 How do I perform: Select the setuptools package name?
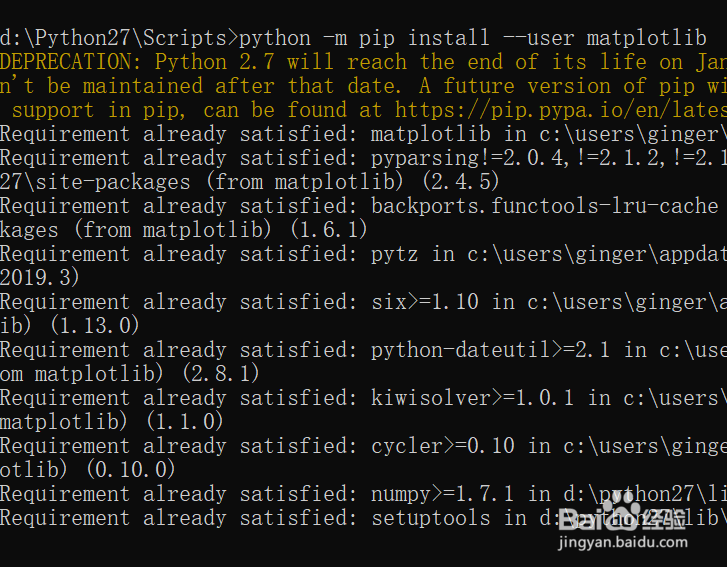pyautogui.click(x=430, y=518)
